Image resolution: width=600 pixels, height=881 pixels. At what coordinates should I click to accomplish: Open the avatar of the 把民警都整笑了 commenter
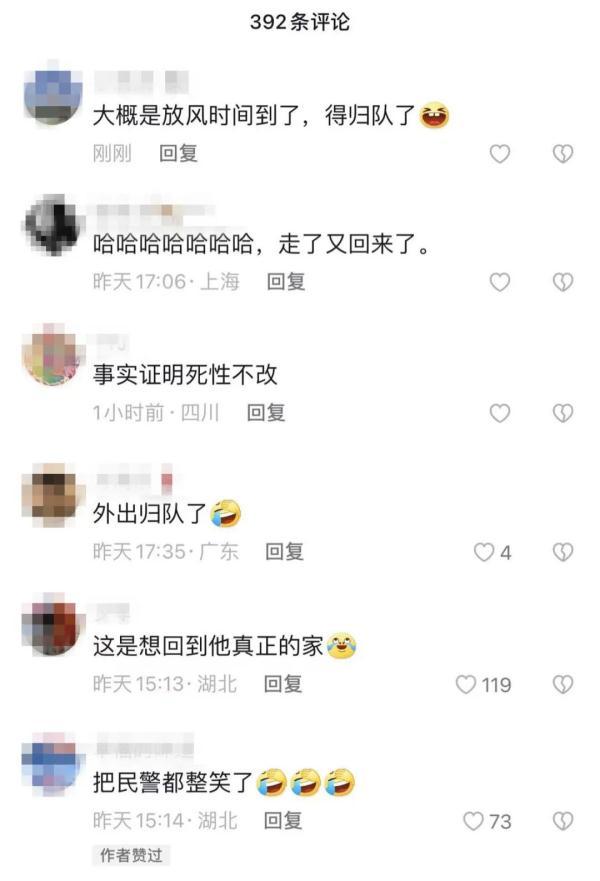coord(52,763)
